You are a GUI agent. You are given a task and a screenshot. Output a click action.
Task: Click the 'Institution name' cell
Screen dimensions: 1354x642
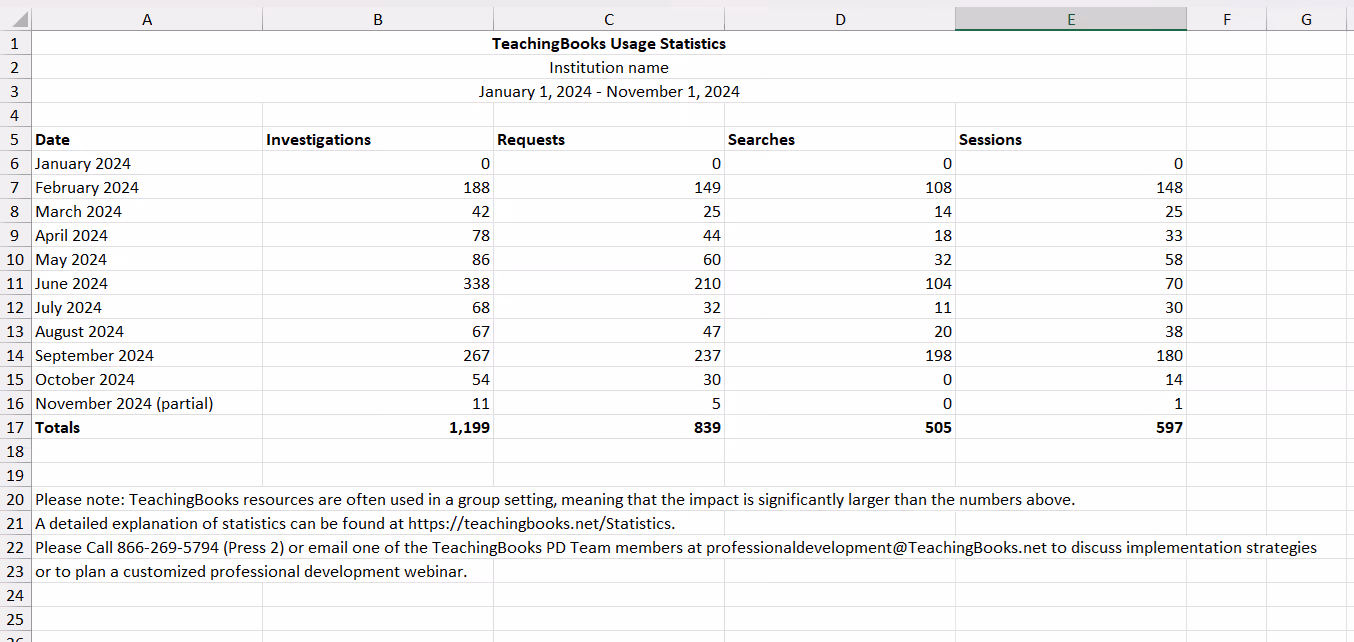point(609,68)
